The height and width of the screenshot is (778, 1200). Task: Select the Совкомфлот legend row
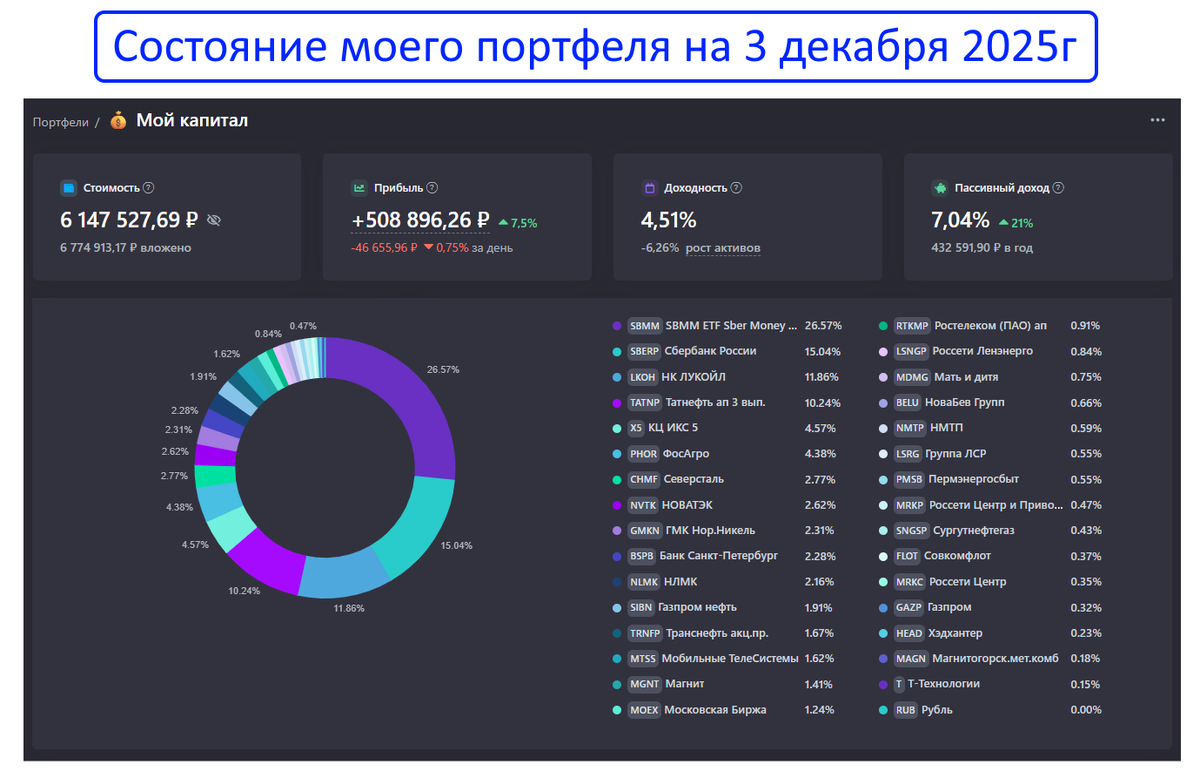click(991, 556)
